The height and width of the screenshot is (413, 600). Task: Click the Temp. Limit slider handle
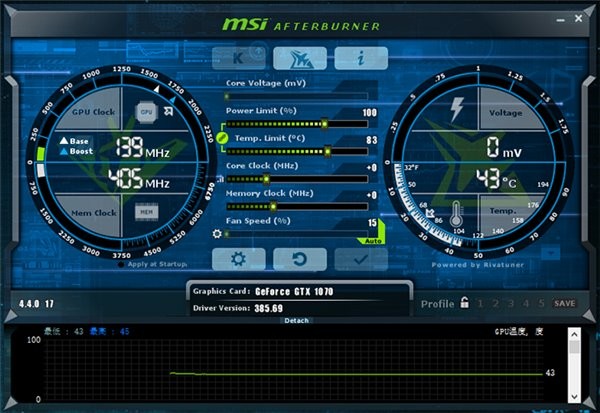click(x=328, y=152)
